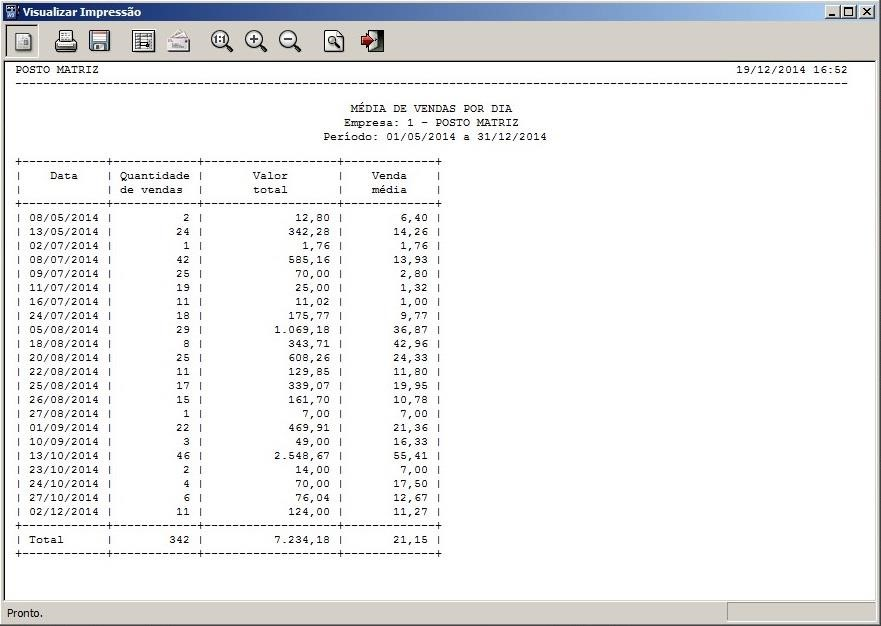Image resolution: width=881 pixels, height=626 pixels.
Task: Click the value '585,16' for 08/07/2014
Action: [308, 260]
